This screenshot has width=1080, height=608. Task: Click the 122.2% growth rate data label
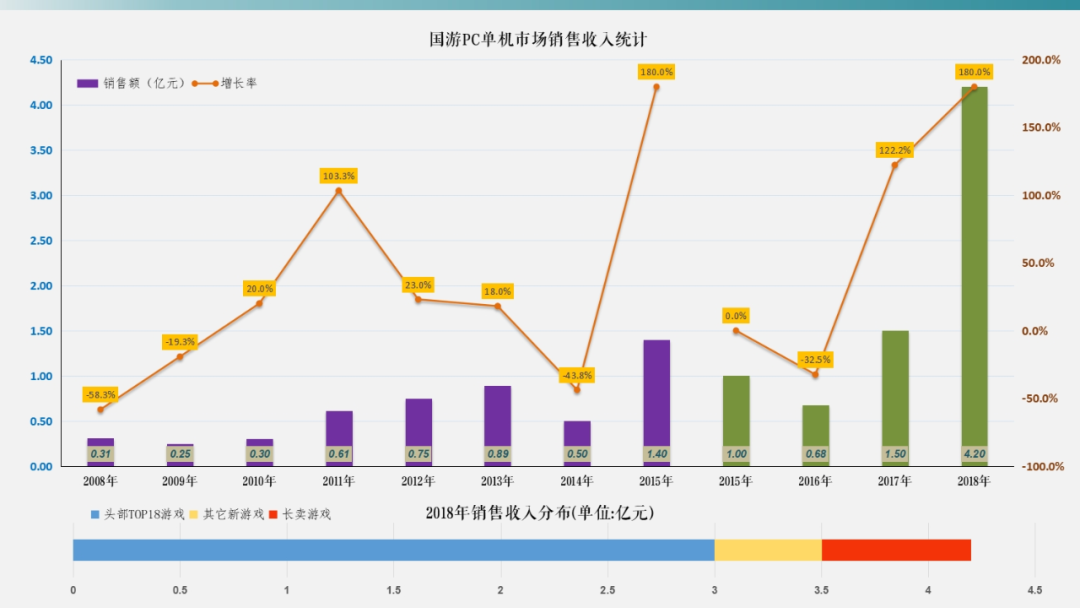coord(895,150)
